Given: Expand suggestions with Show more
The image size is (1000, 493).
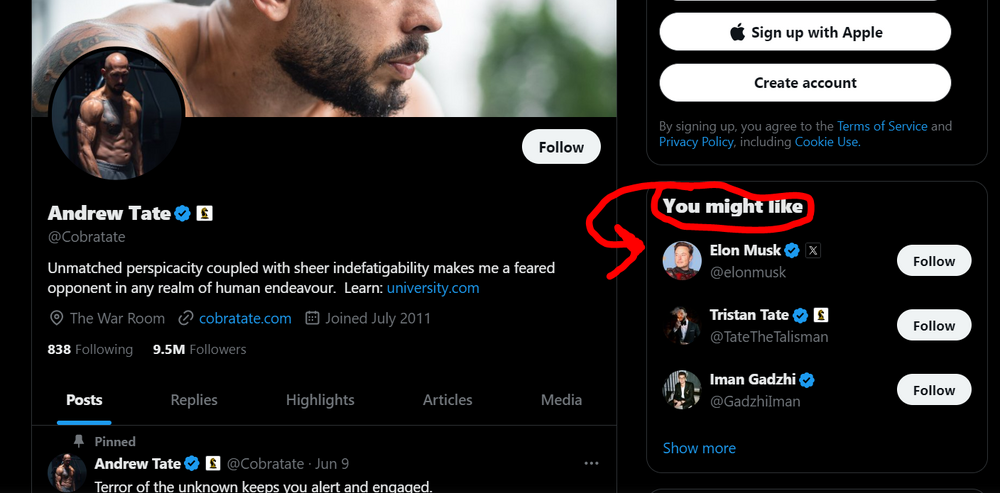Looking at the screenshot, I should [699, 448].
